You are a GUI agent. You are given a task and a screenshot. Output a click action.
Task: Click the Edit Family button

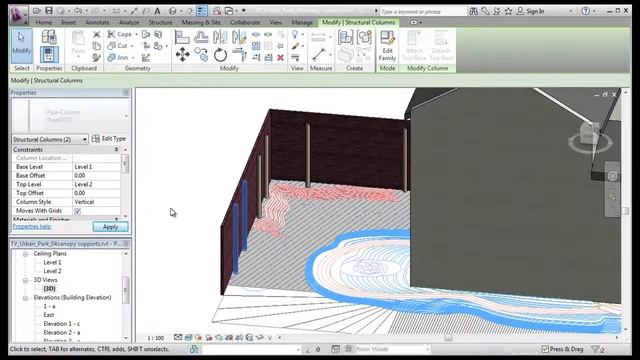(x=387, y=46)
